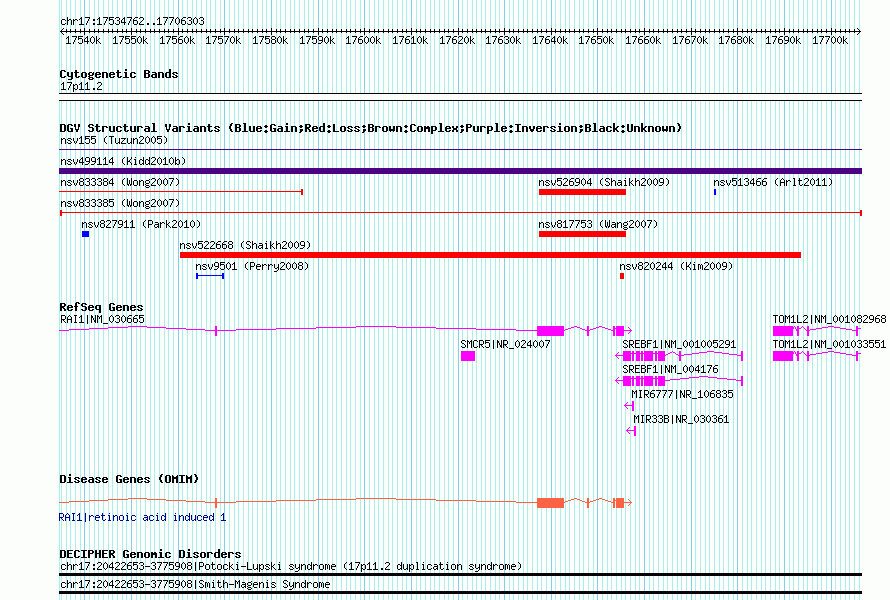Click the Cytogenetic Bands track title
Image resolution: width=890 pixels, height=600 pixels.
(x=119, y=74)
